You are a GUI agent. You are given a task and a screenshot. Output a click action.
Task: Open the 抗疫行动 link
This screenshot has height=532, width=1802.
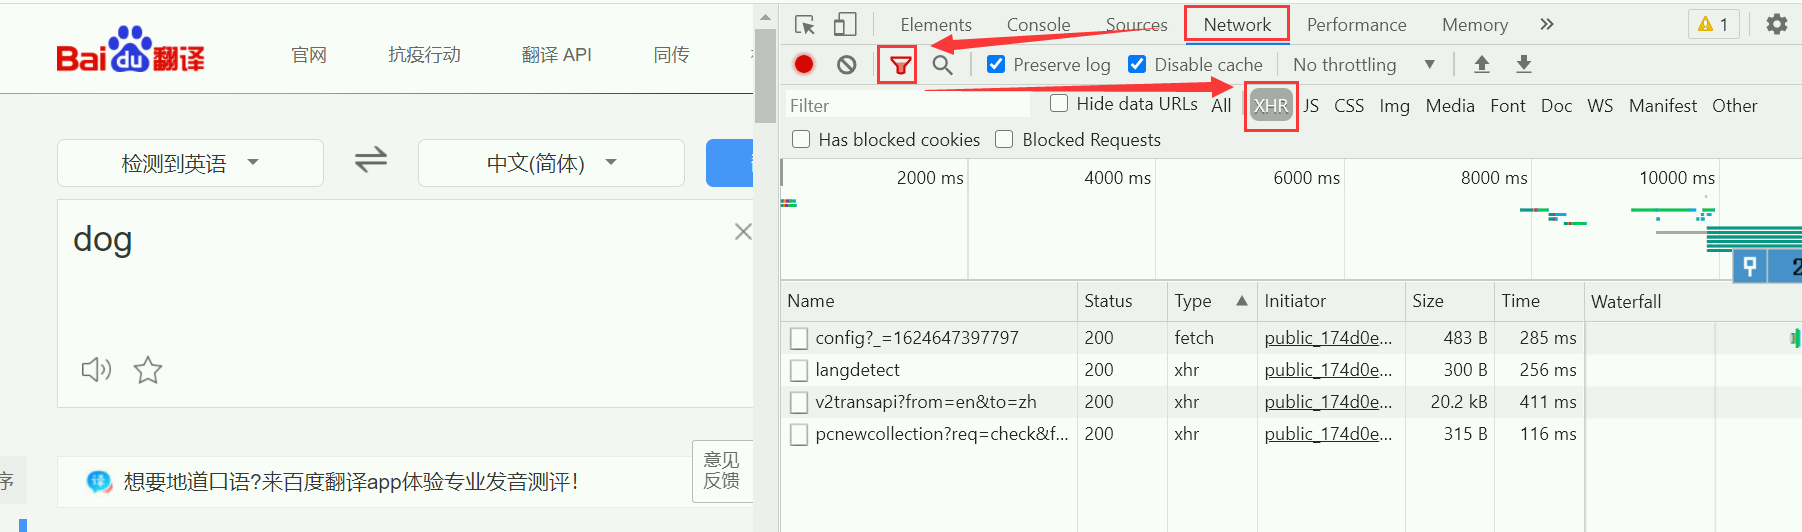pos(424,55)
